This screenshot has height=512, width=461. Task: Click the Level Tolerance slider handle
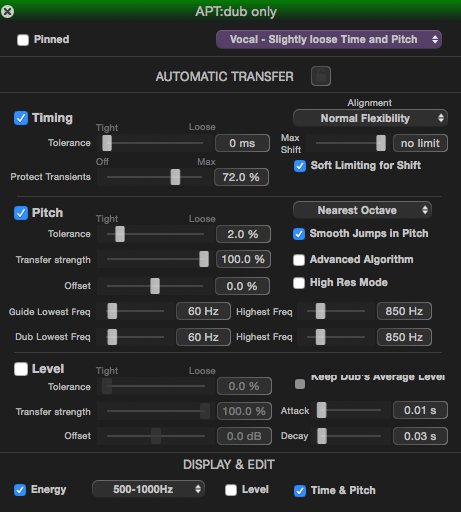pos(107,386)
